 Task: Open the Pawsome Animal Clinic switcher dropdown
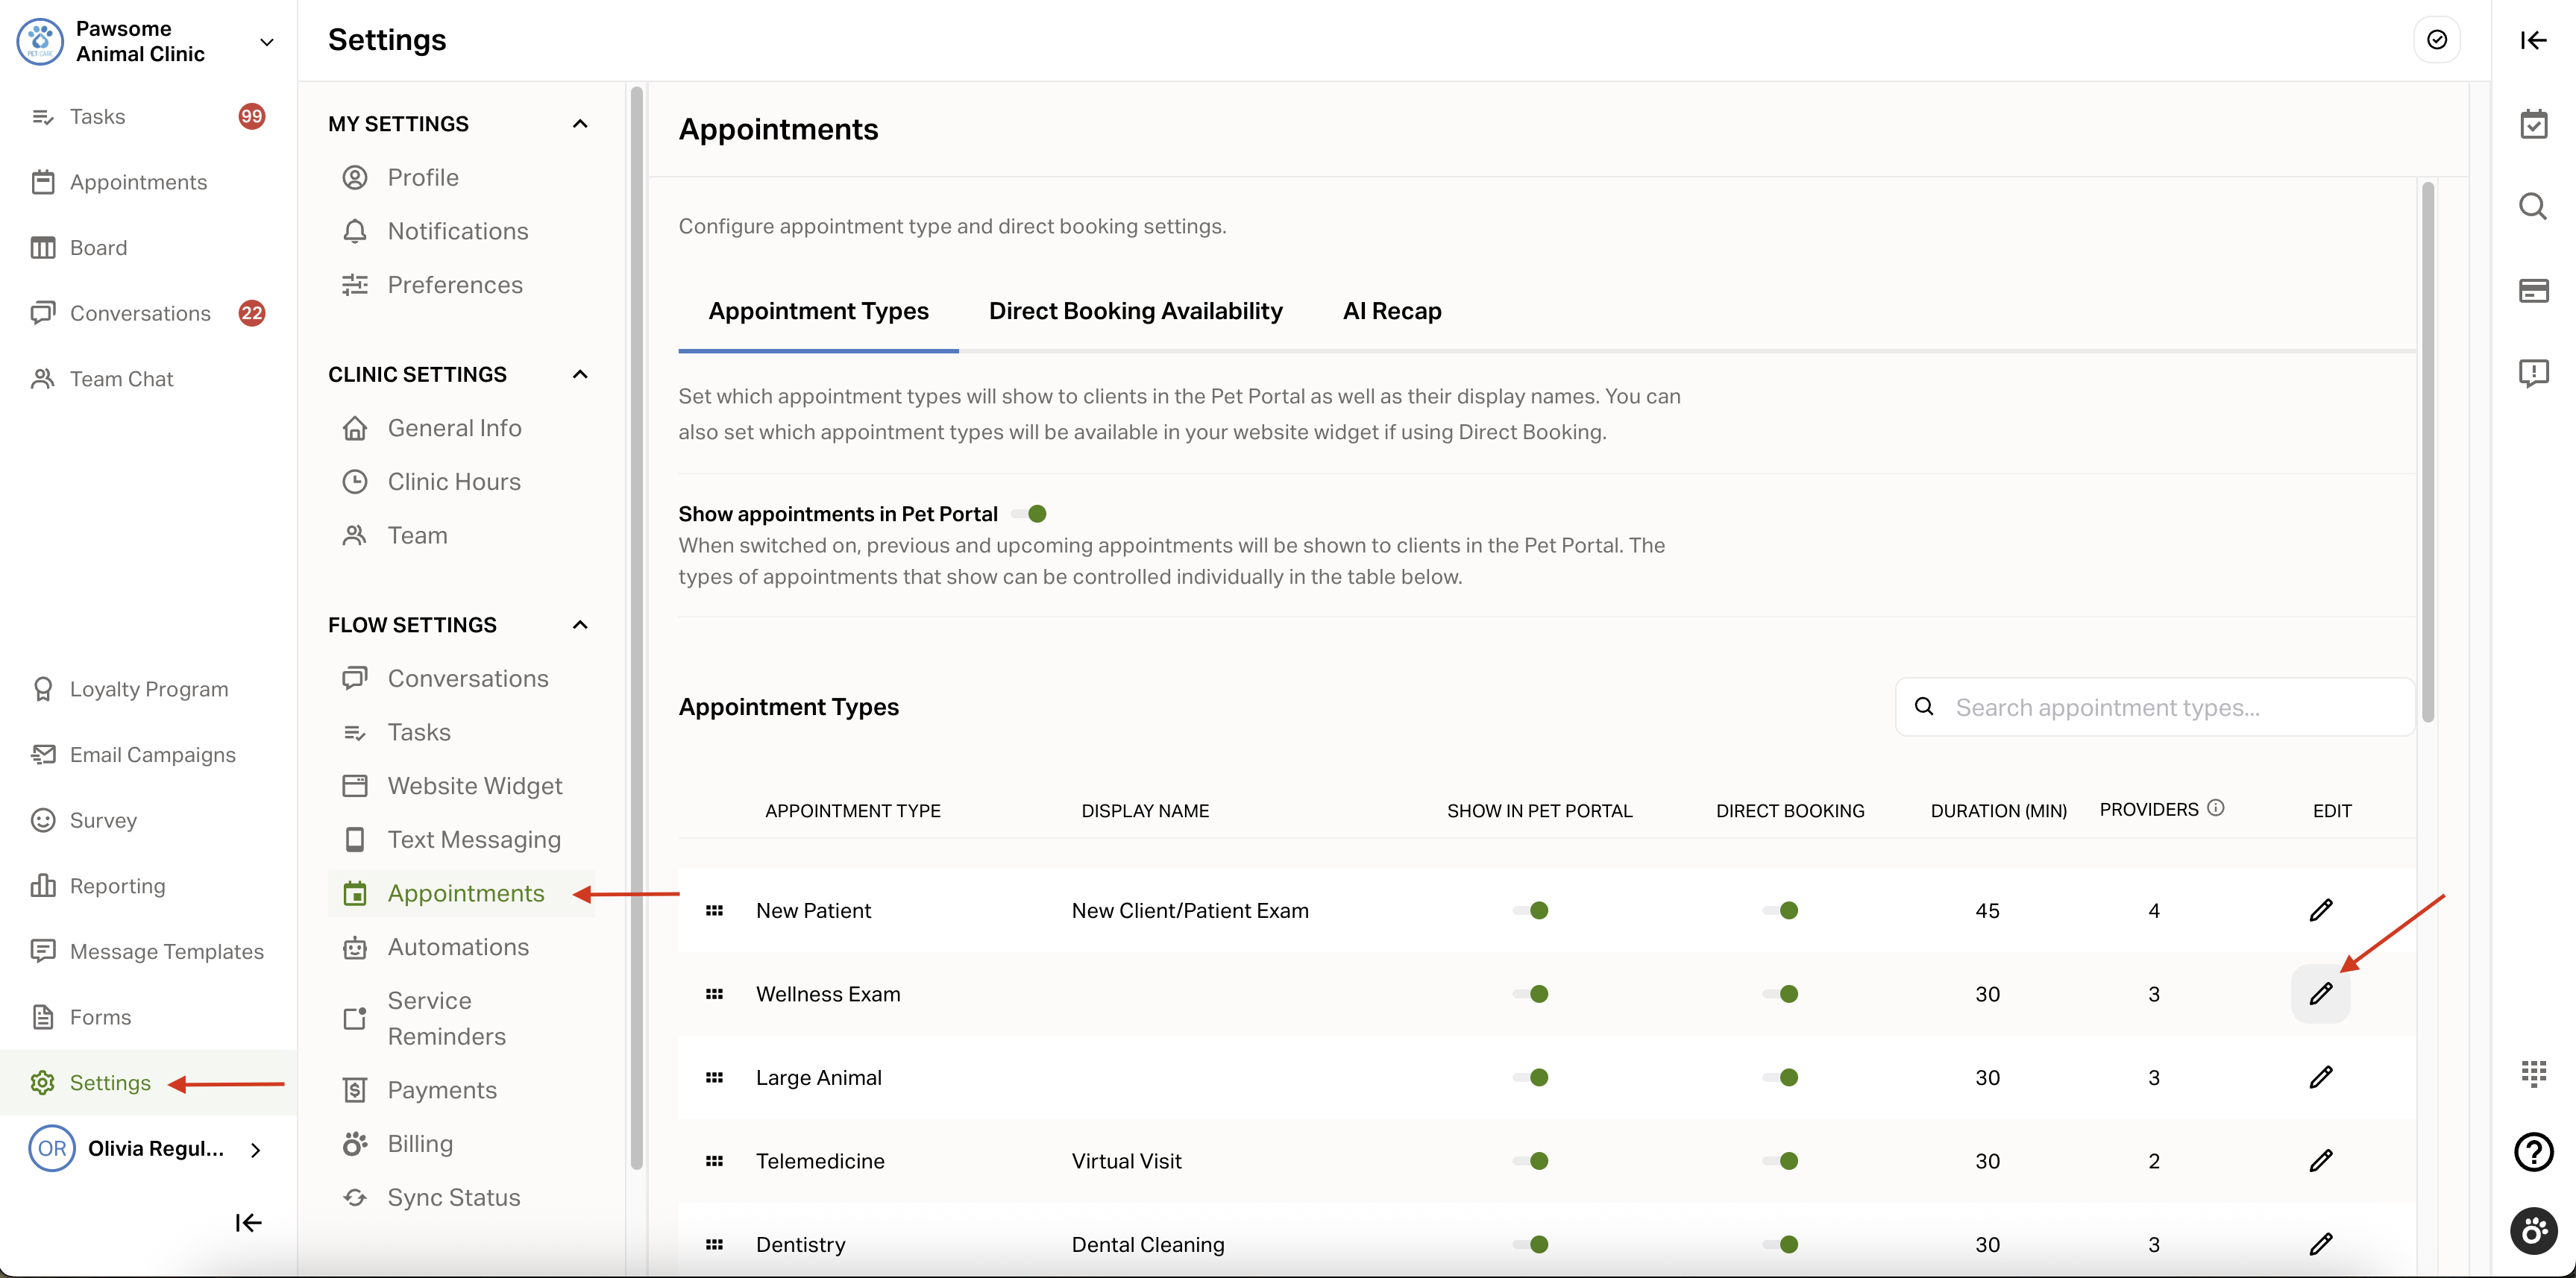[x=266, y=42]
